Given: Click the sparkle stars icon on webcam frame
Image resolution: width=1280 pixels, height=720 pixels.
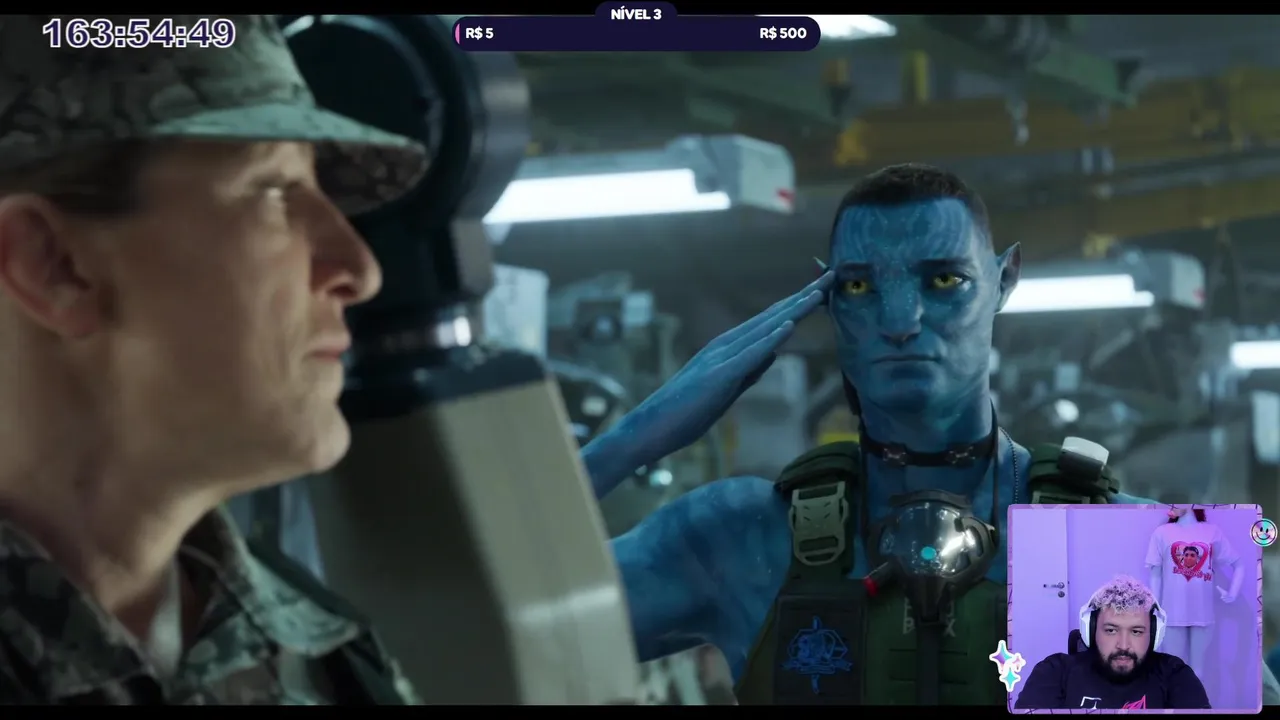Looking at the screenshot, I should (1006, 667).
